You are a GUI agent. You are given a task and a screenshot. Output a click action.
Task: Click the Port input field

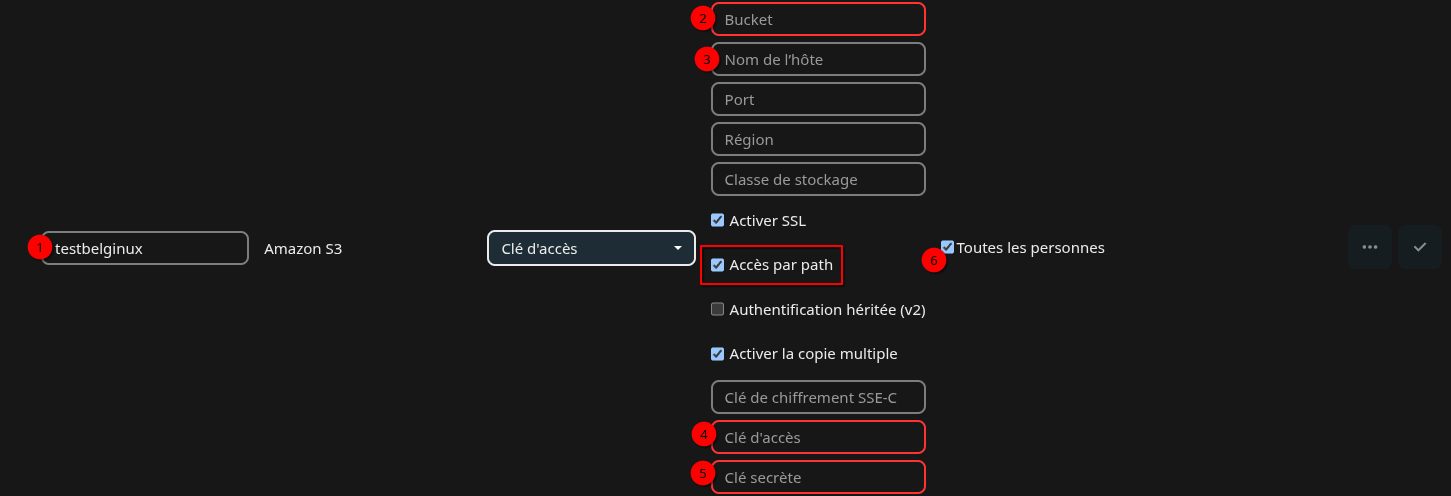tap(818, 99)
